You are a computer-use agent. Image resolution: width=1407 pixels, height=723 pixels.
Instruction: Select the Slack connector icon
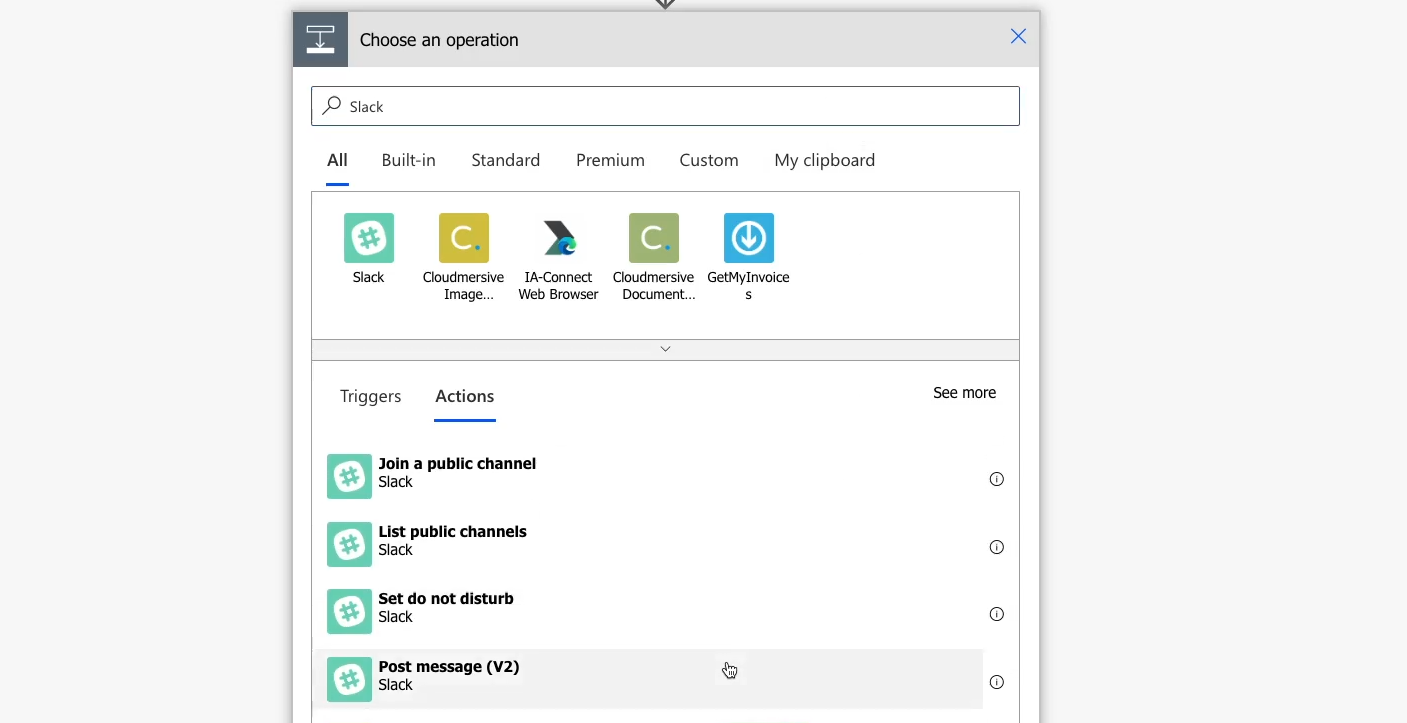tap(369, 238)
